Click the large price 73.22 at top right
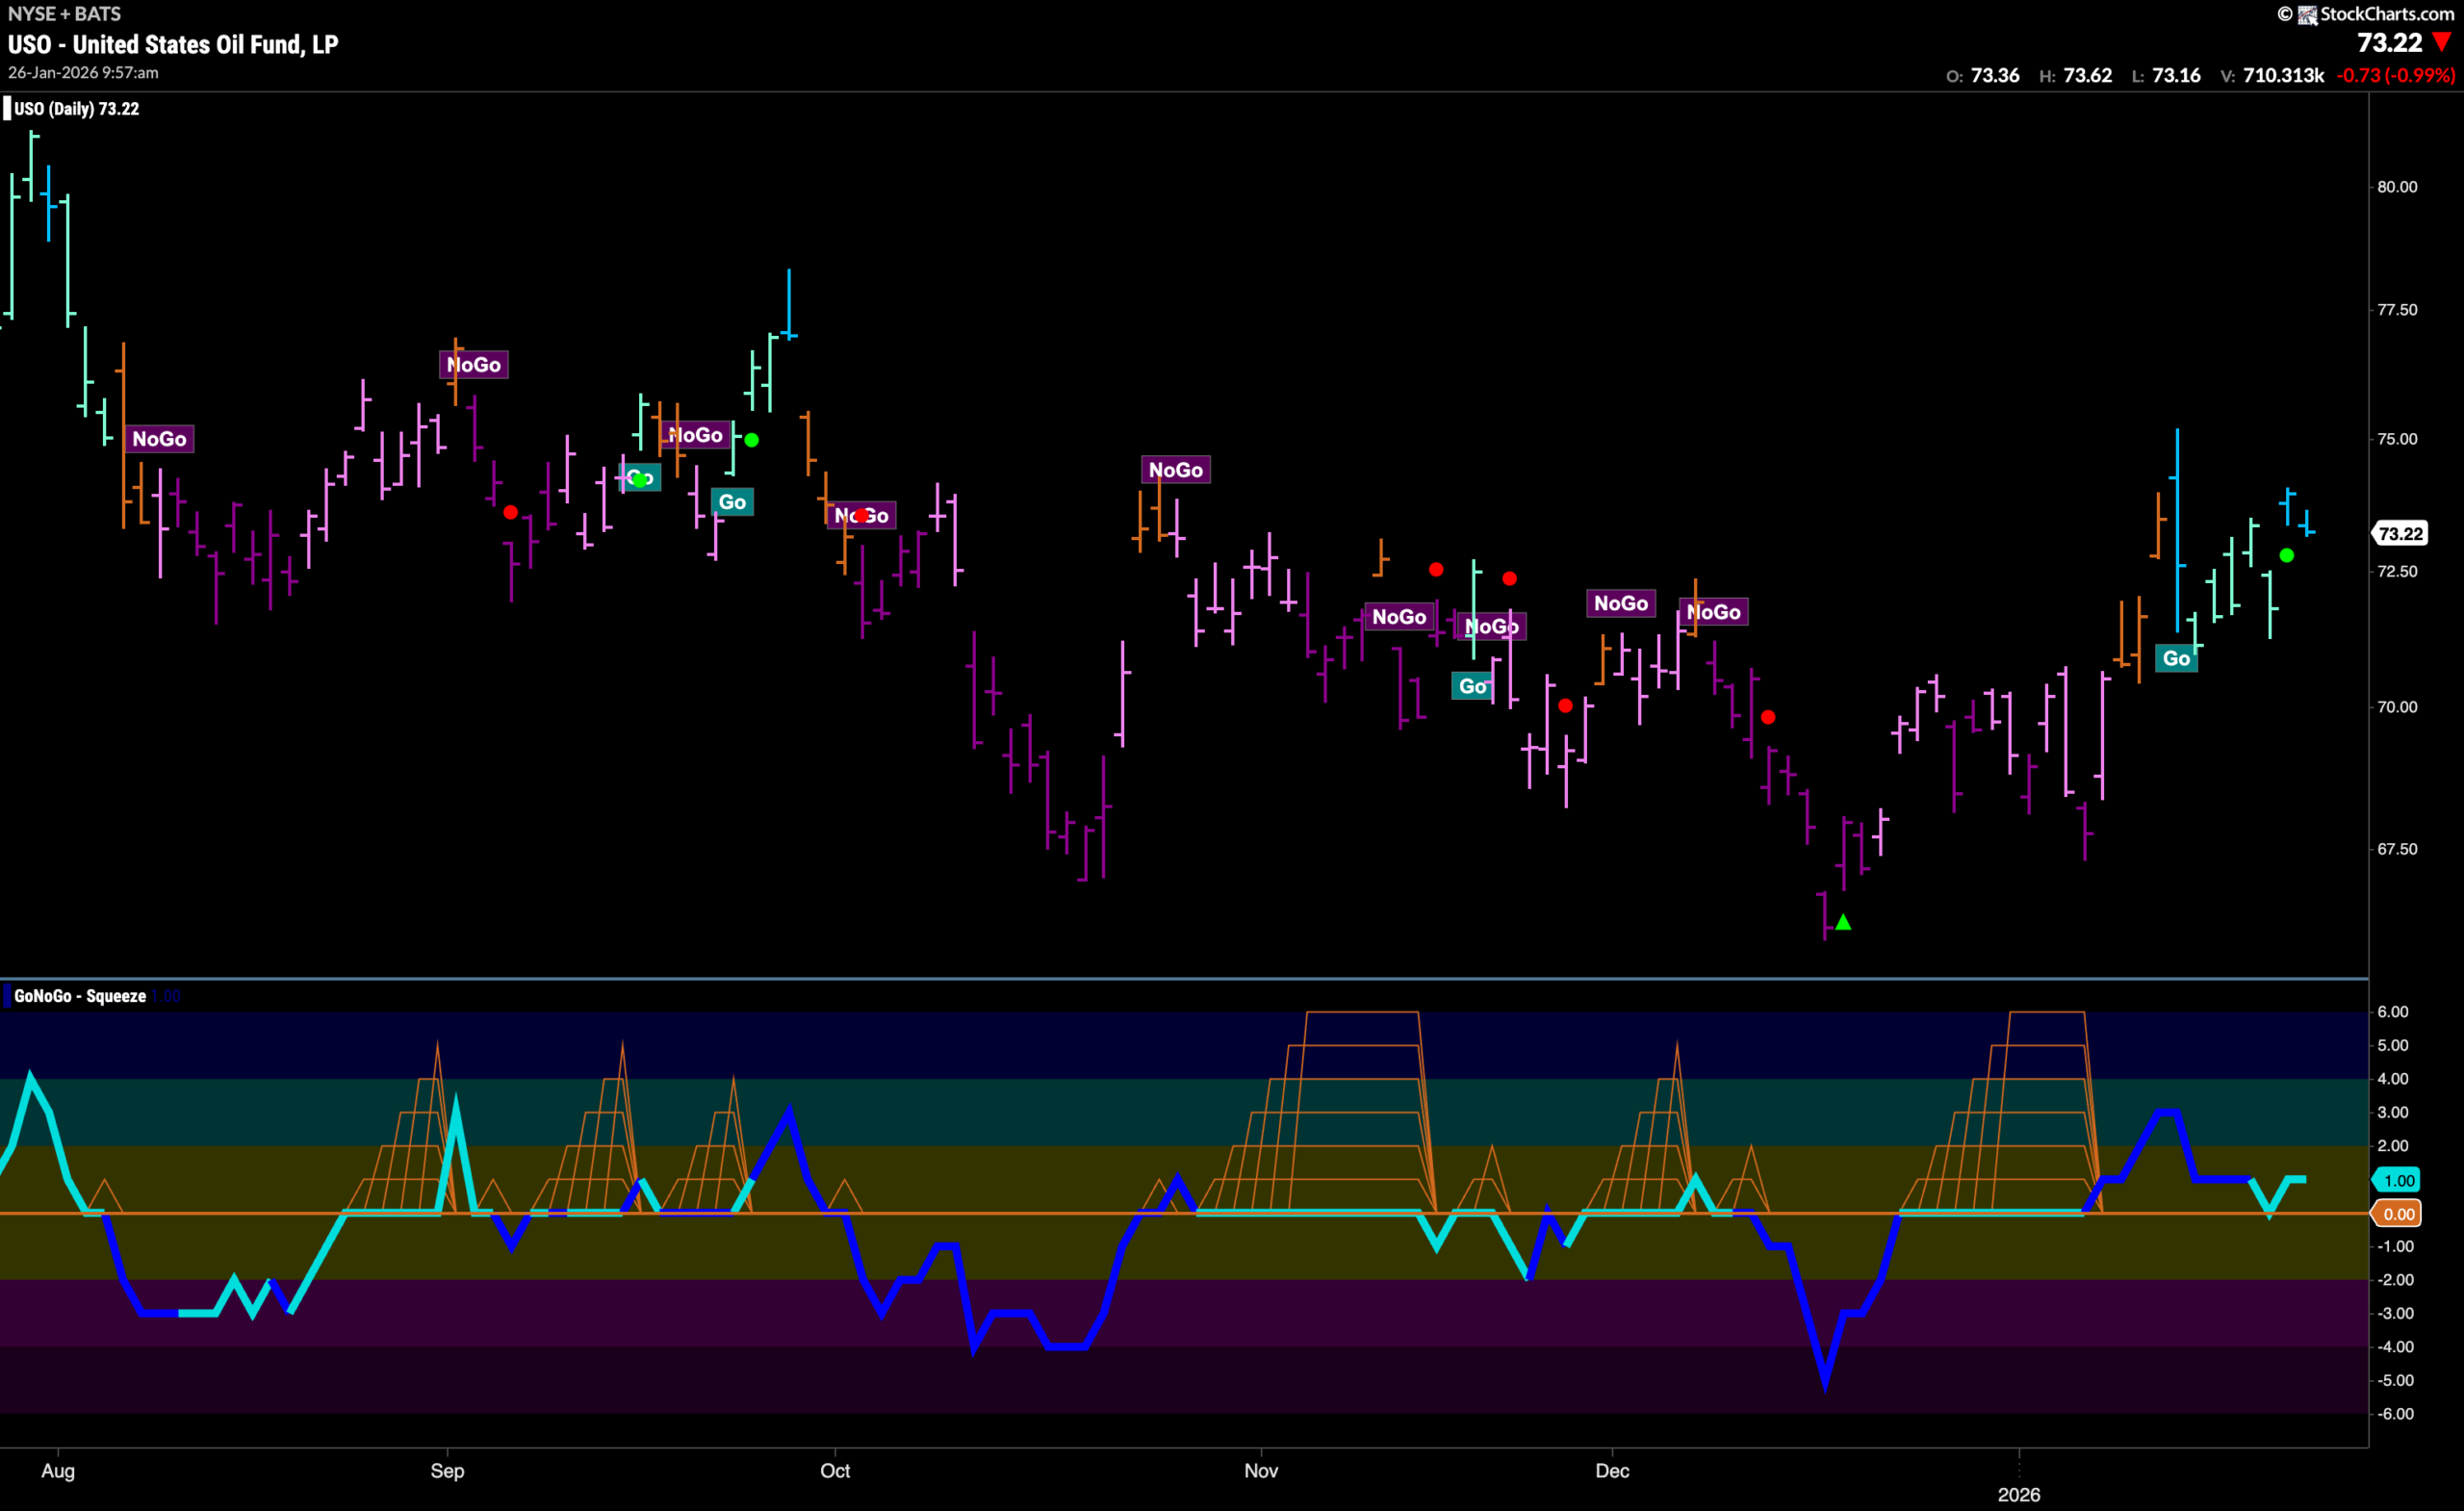 tap(2390, 43)
